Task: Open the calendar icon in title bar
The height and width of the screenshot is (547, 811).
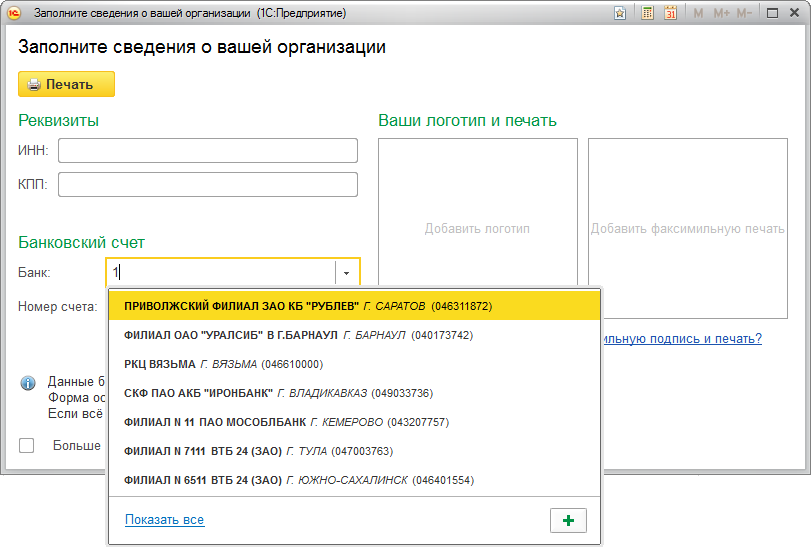Action: click(x=670, y=13)
